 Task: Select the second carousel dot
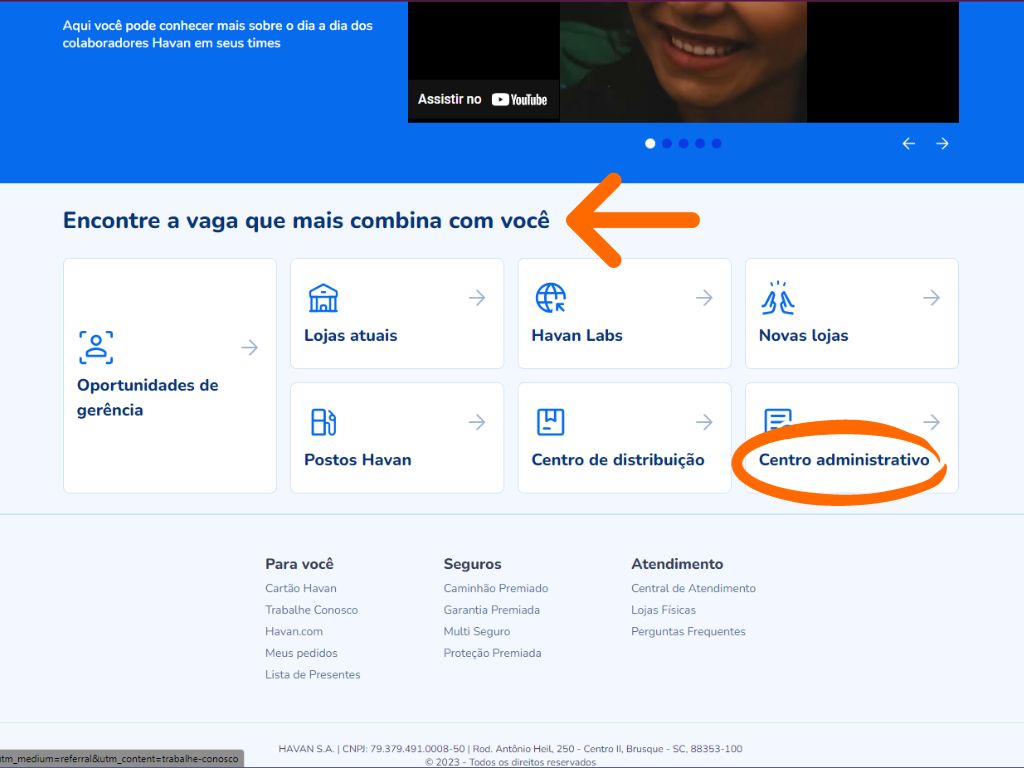[x=667, y=144]
